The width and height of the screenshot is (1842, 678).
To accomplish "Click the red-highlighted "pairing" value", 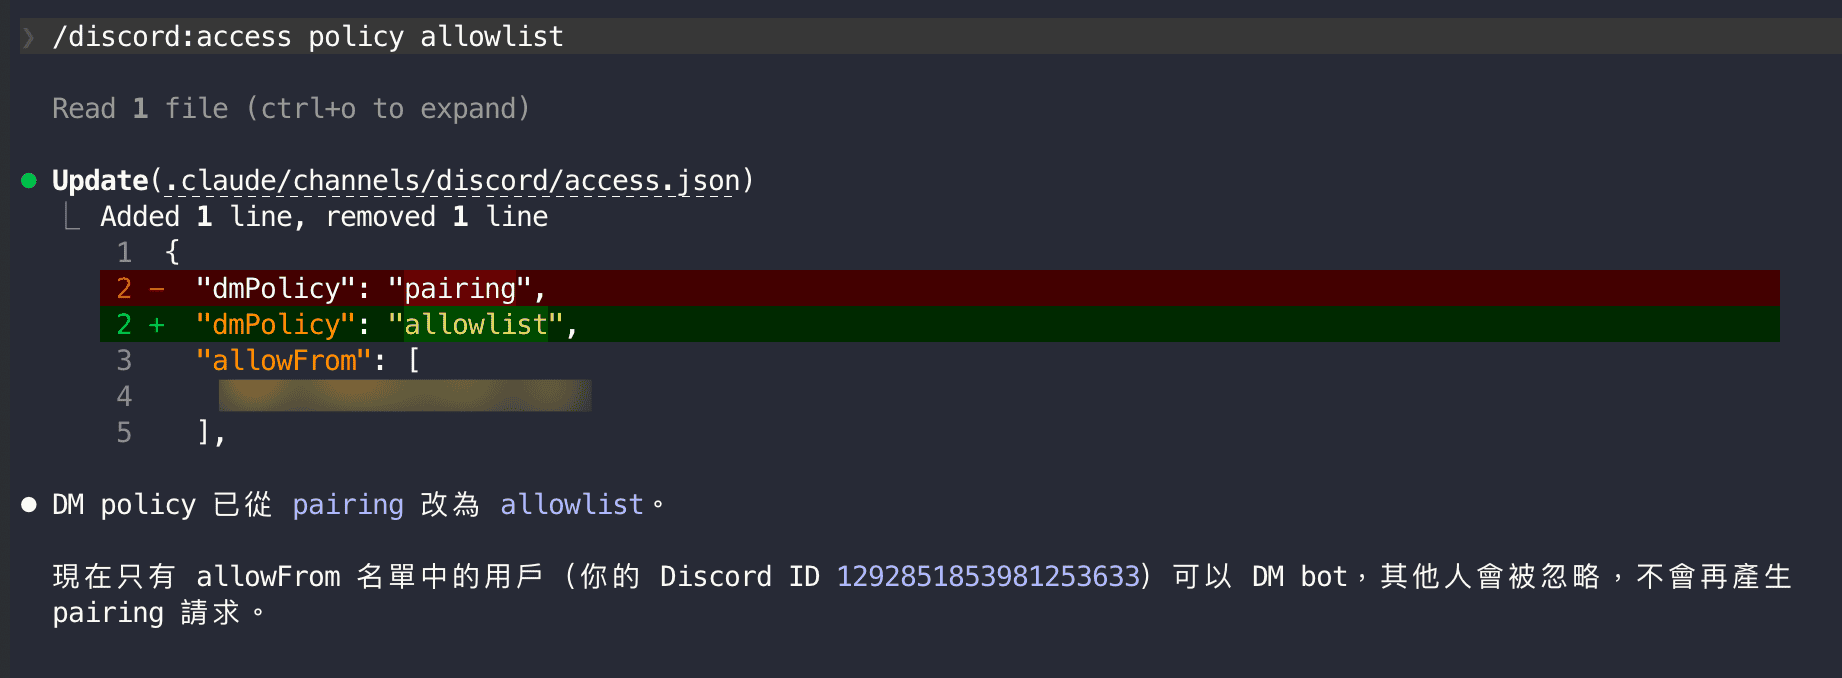I will (460, 289).
